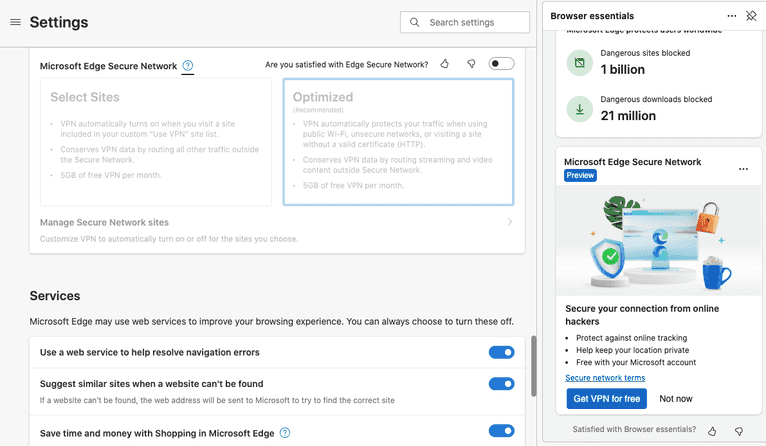Click help icon next to Shopping setting
766x446 pixels.
point(285,432)
